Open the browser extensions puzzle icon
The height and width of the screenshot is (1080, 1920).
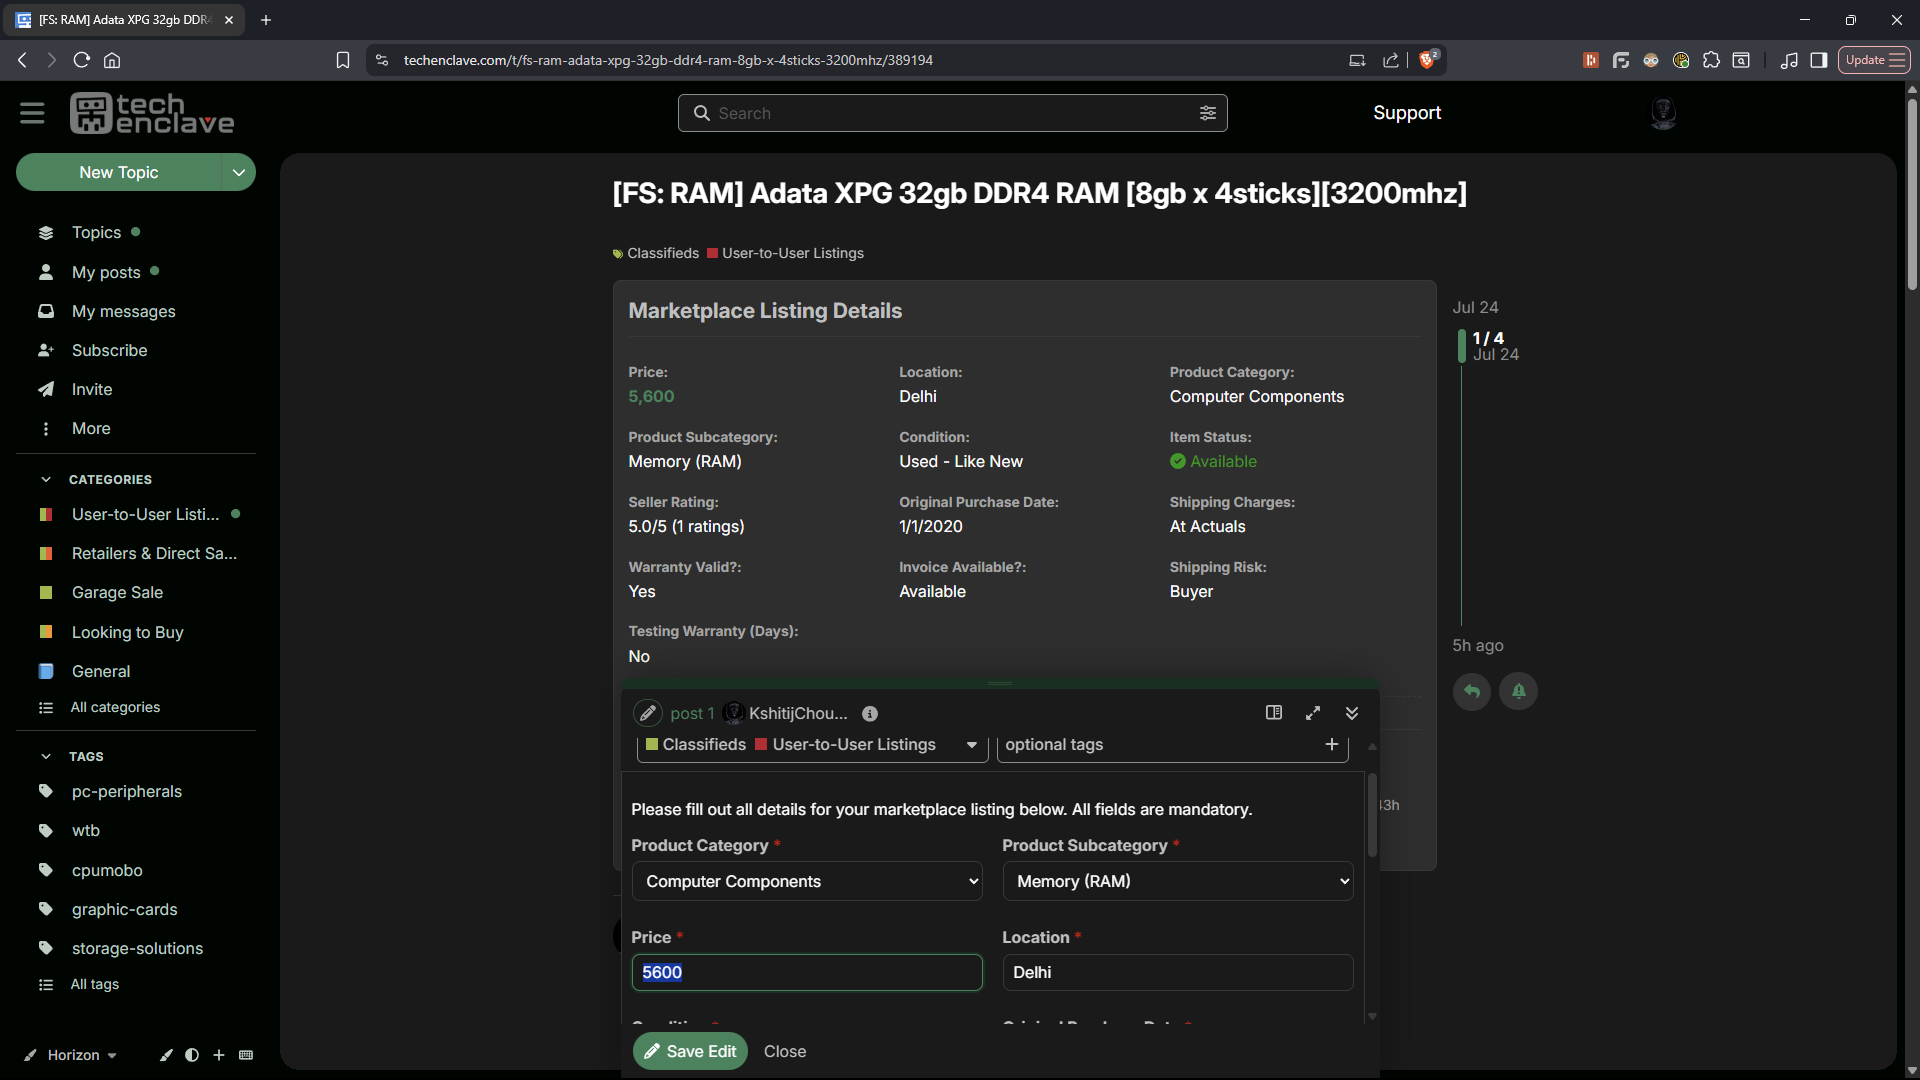pos(1711,60)
